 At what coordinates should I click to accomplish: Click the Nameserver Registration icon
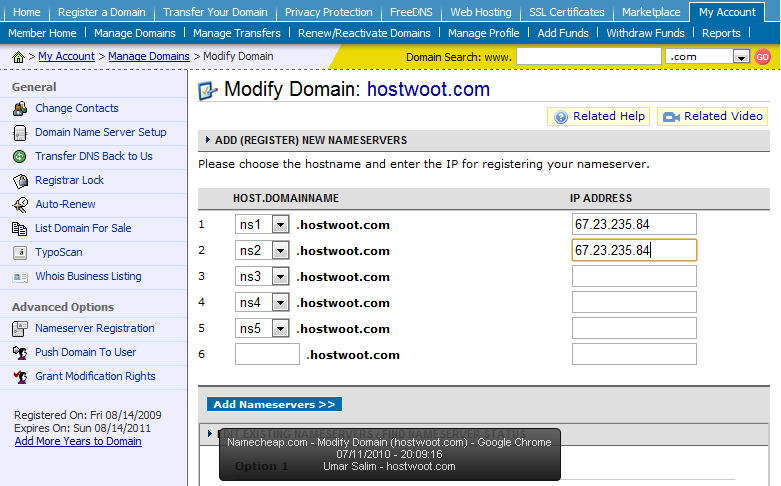click(x=20, y=329)
